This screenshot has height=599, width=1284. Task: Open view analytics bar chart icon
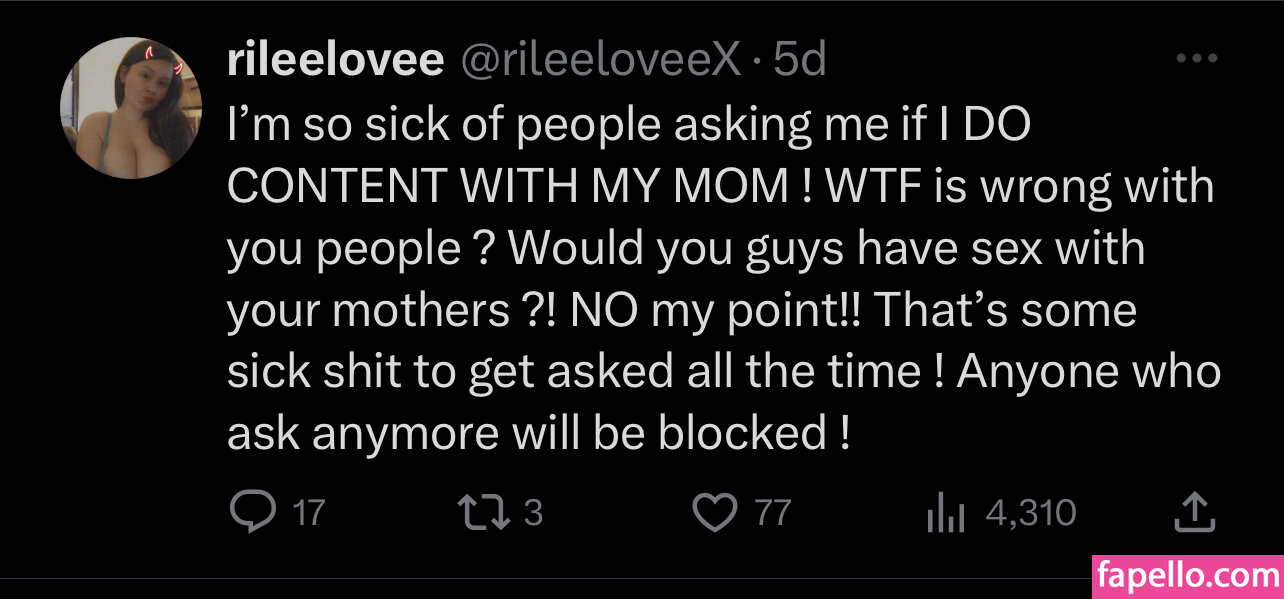click(x=943, y=513)
